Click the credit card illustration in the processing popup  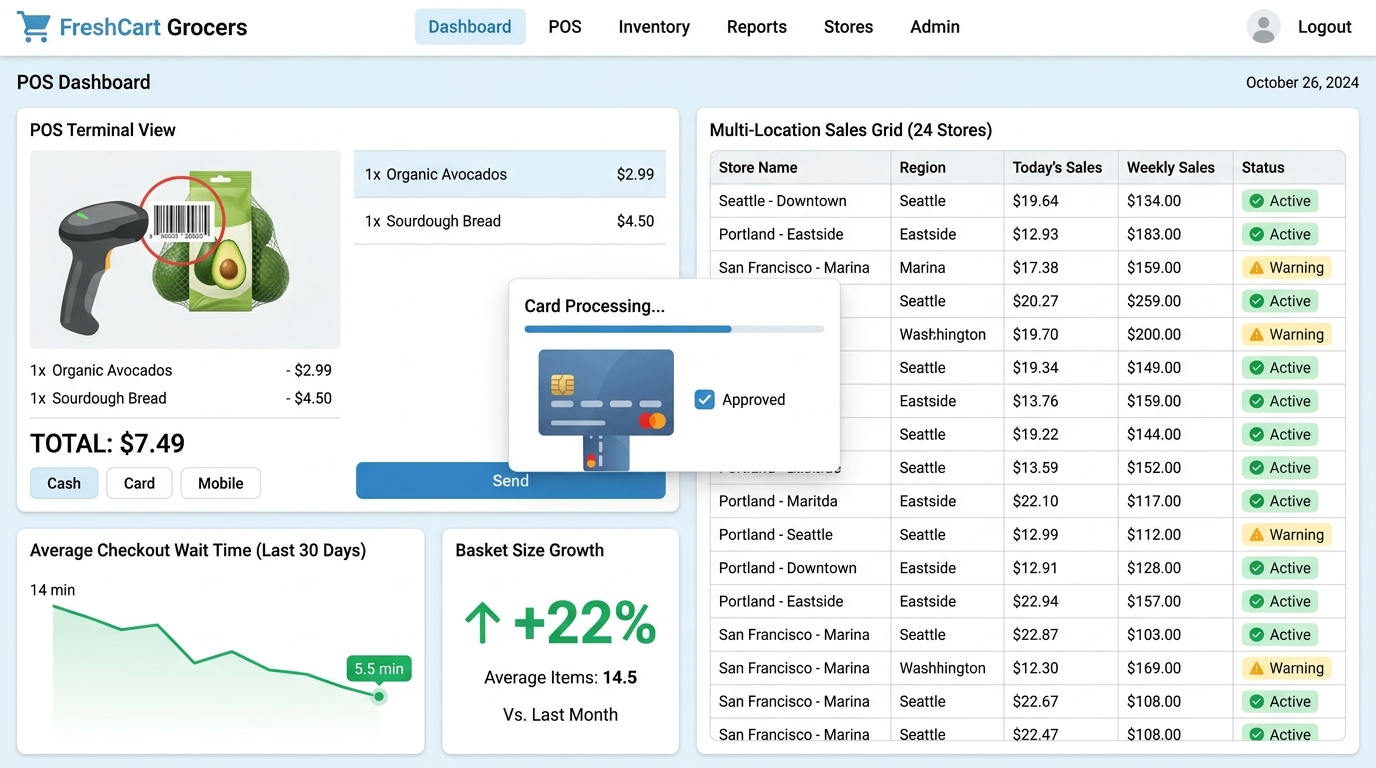click(x=606, y=392)
